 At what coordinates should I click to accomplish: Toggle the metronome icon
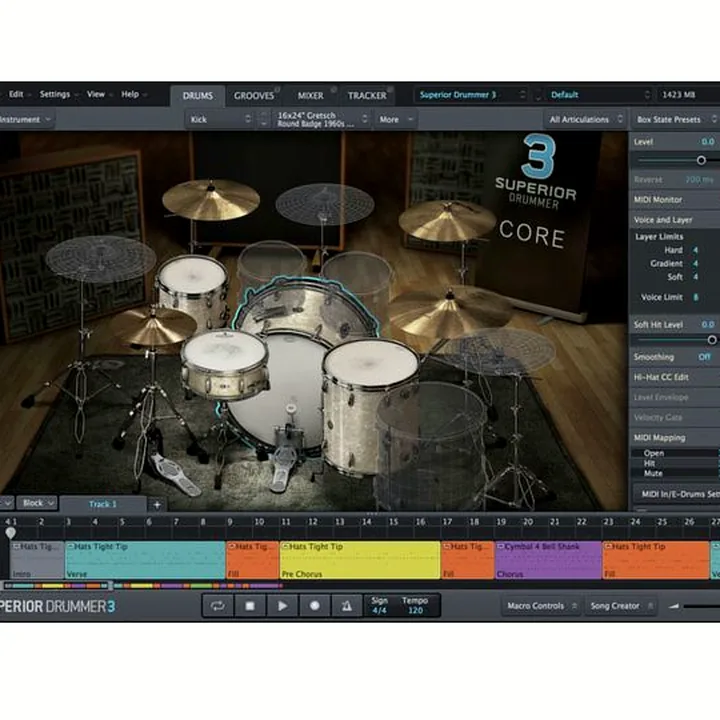pos(347,606)
